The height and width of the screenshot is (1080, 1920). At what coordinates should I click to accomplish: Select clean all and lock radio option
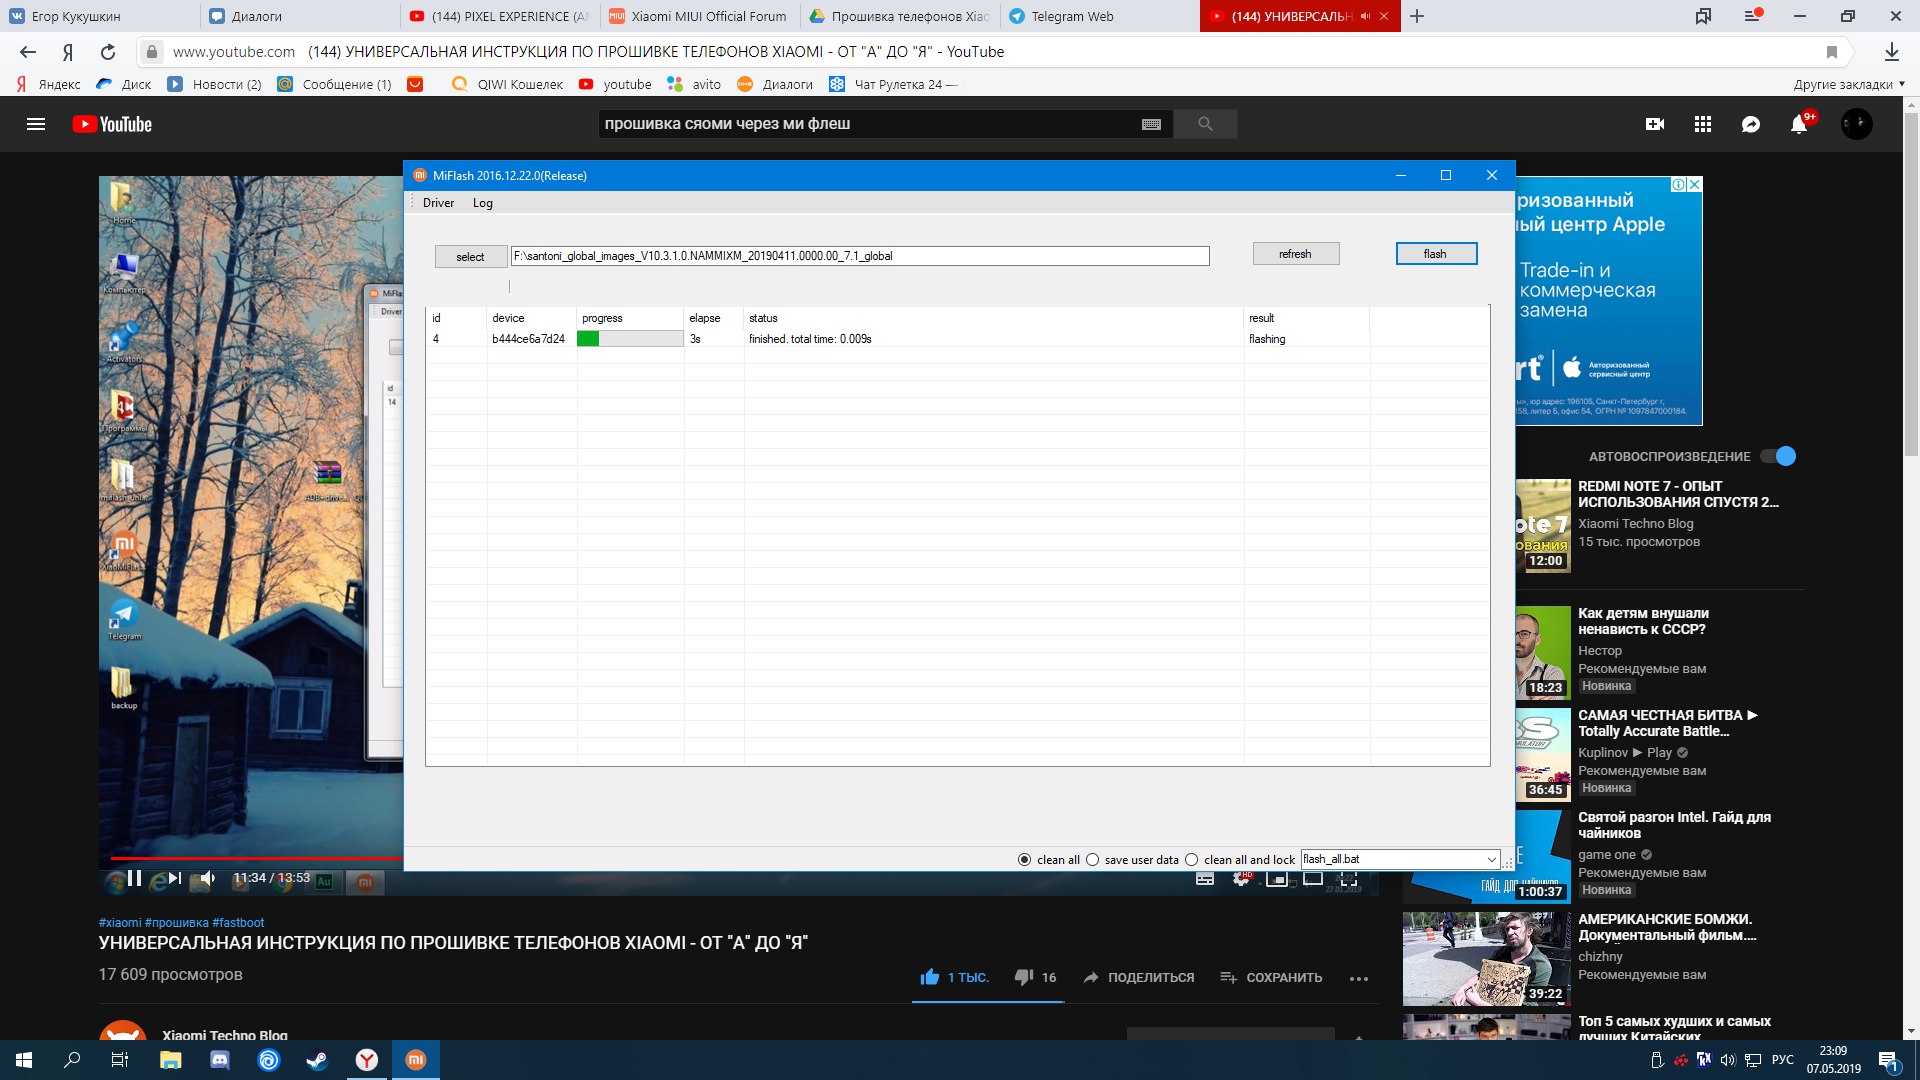click(1191, 860)
